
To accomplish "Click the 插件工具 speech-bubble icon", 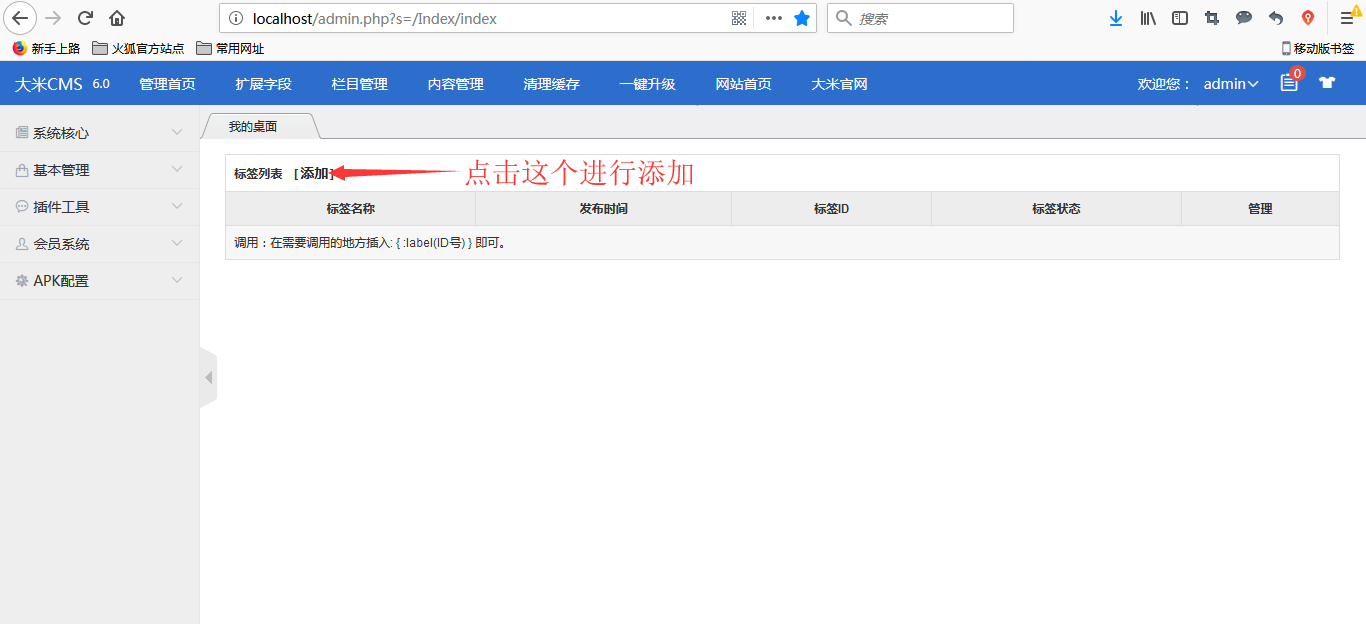I will [22, 207].
